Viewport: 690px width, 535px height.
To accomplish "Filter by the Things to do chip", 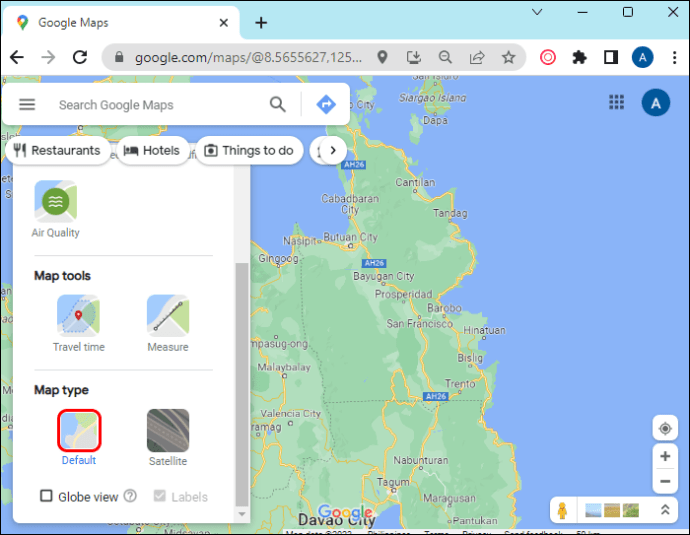I will (x=250, y=150).
